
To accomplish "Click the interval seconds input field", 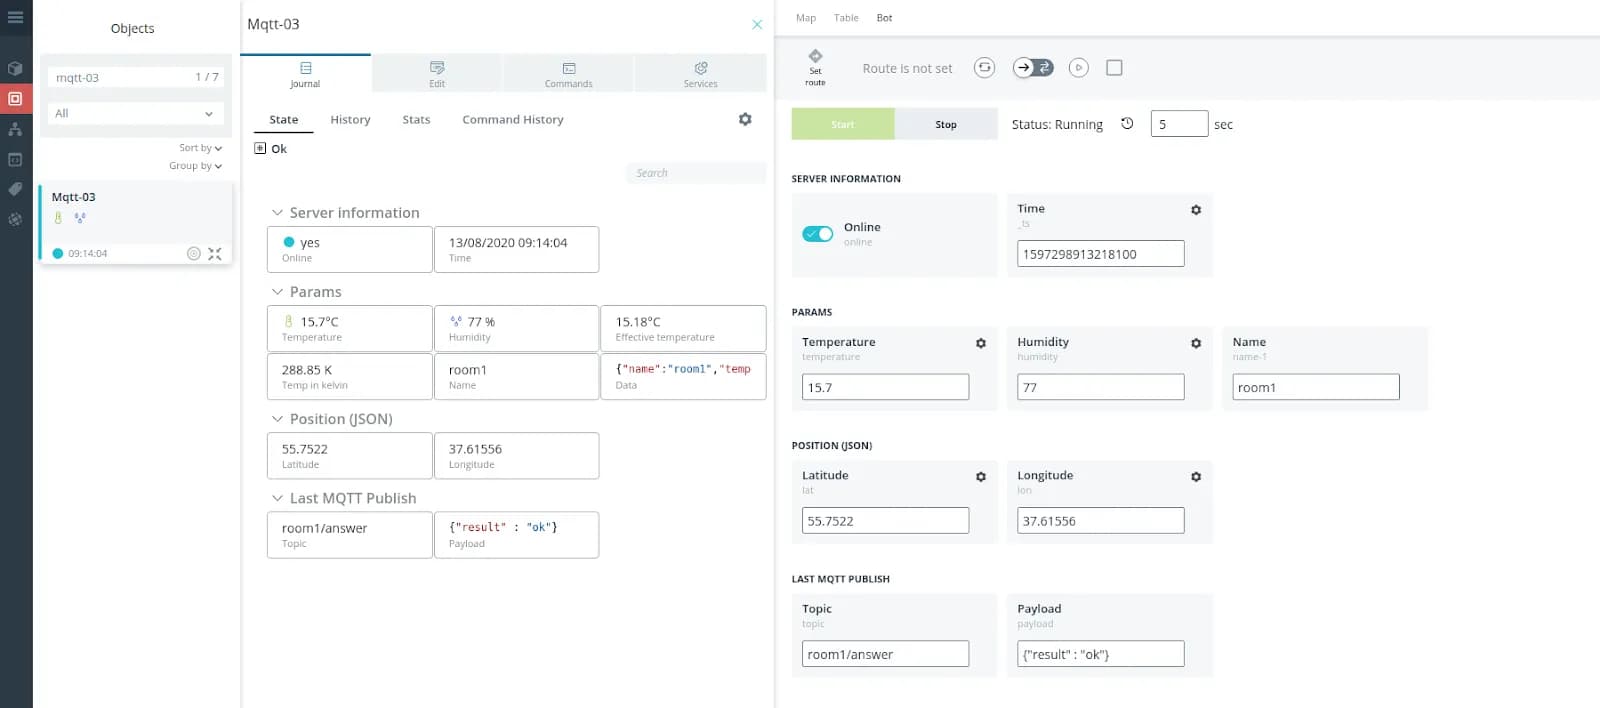I will tap(1178, 124).
